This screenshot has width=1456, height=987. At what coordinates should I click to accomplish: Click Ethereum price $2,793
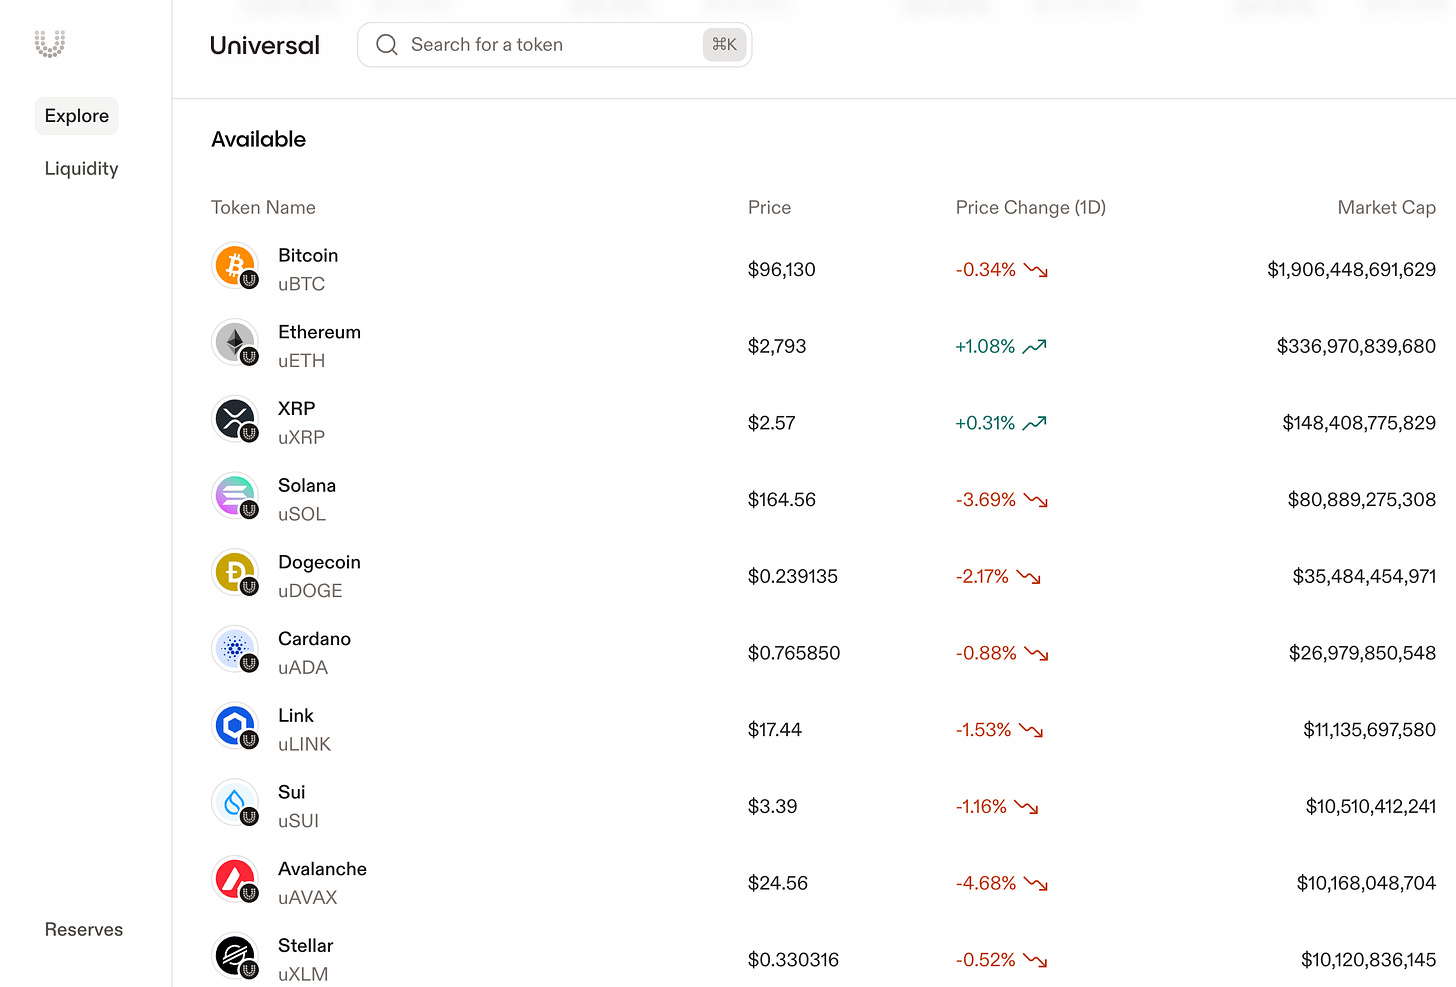777,347
